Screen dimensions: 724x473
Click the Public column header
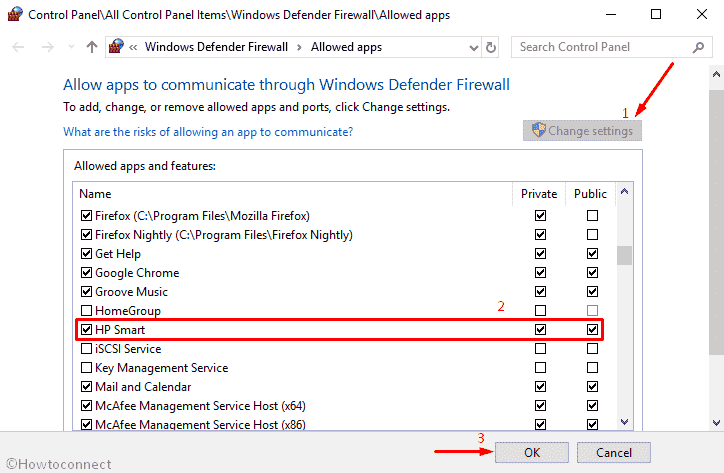click(590, 194)
